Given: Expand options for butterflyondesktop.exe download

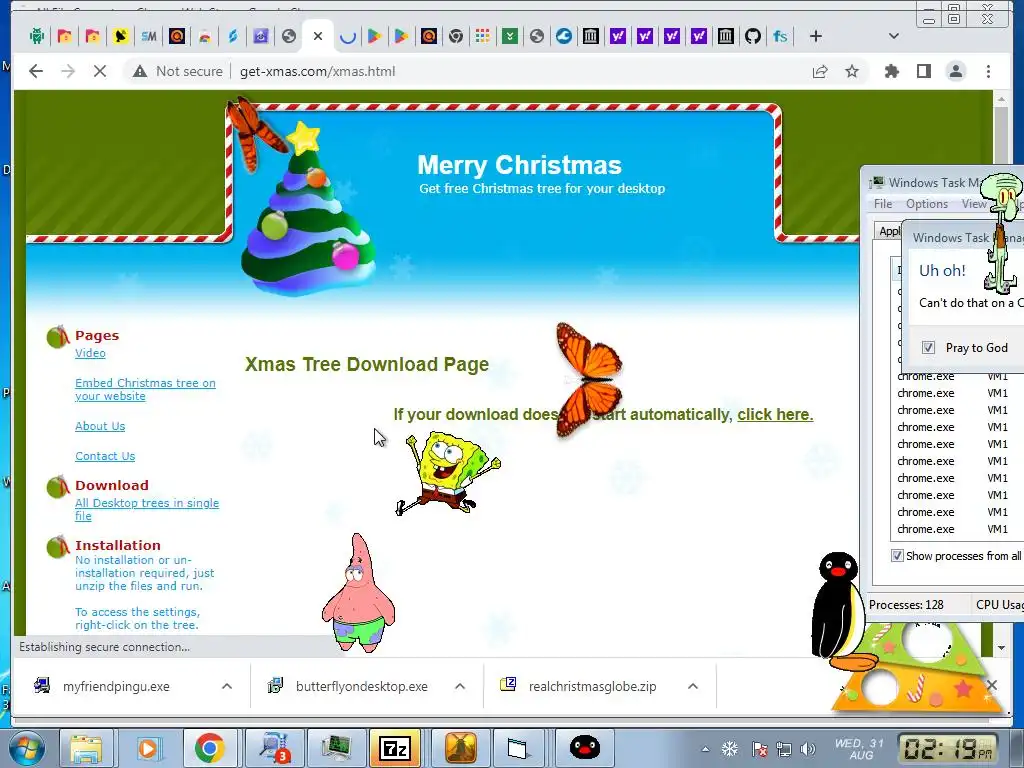Looking at the screenshot, I should [x=460, y=686].
